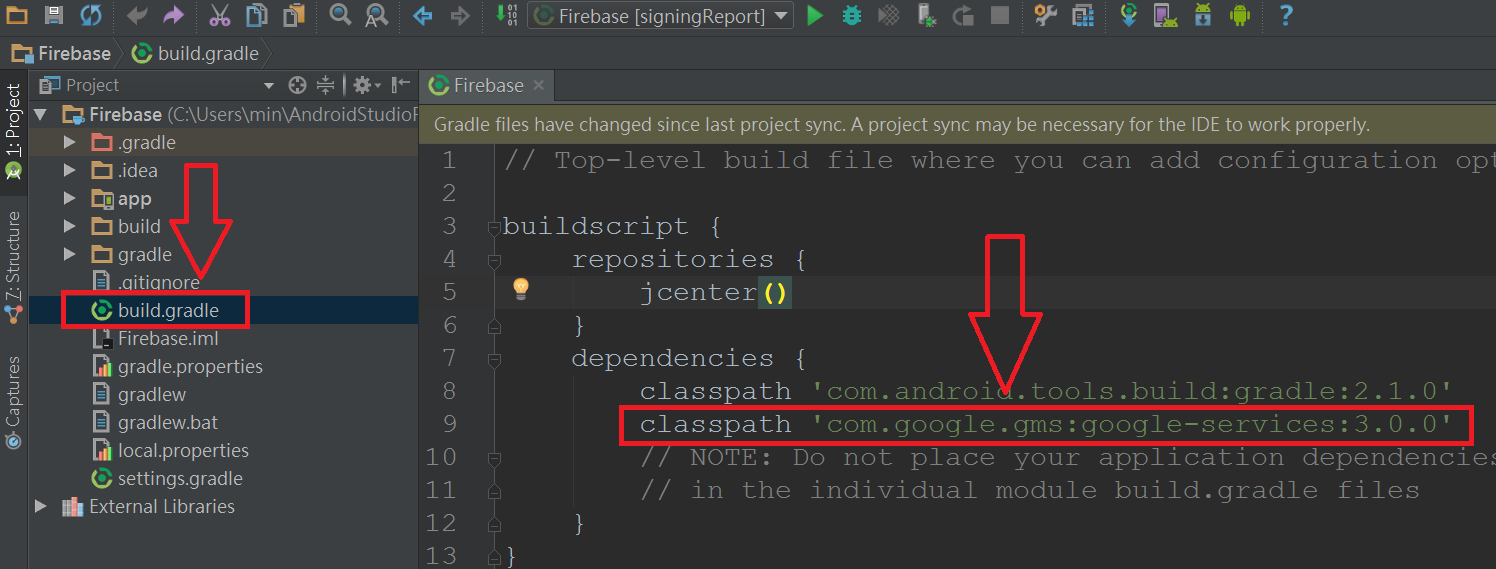Expand the build folder
Viewport: 1496px width, 569px height.
point(69,226)
